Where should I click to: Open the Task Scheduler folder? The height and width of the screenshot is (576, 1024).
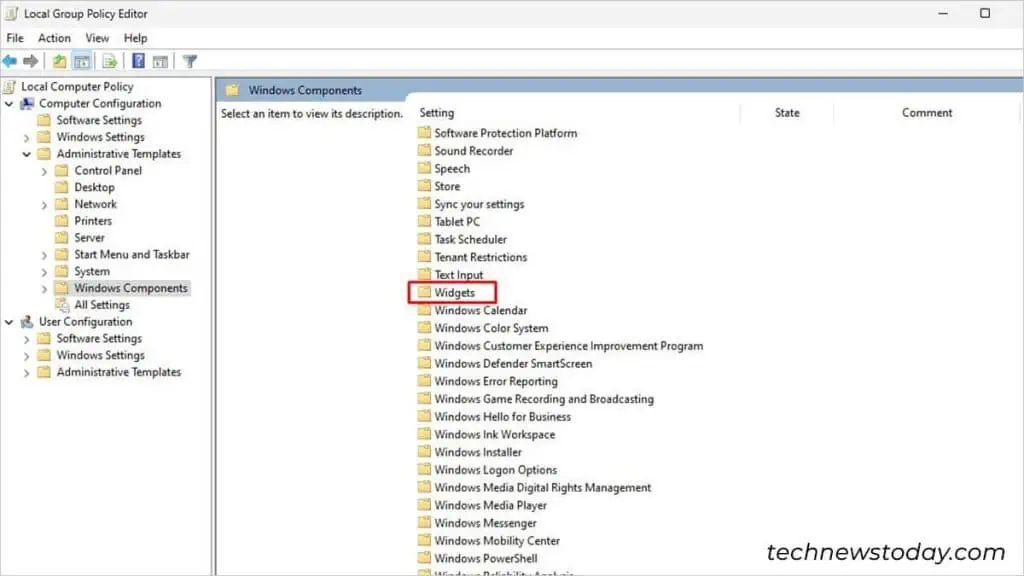tap(466, 239)
